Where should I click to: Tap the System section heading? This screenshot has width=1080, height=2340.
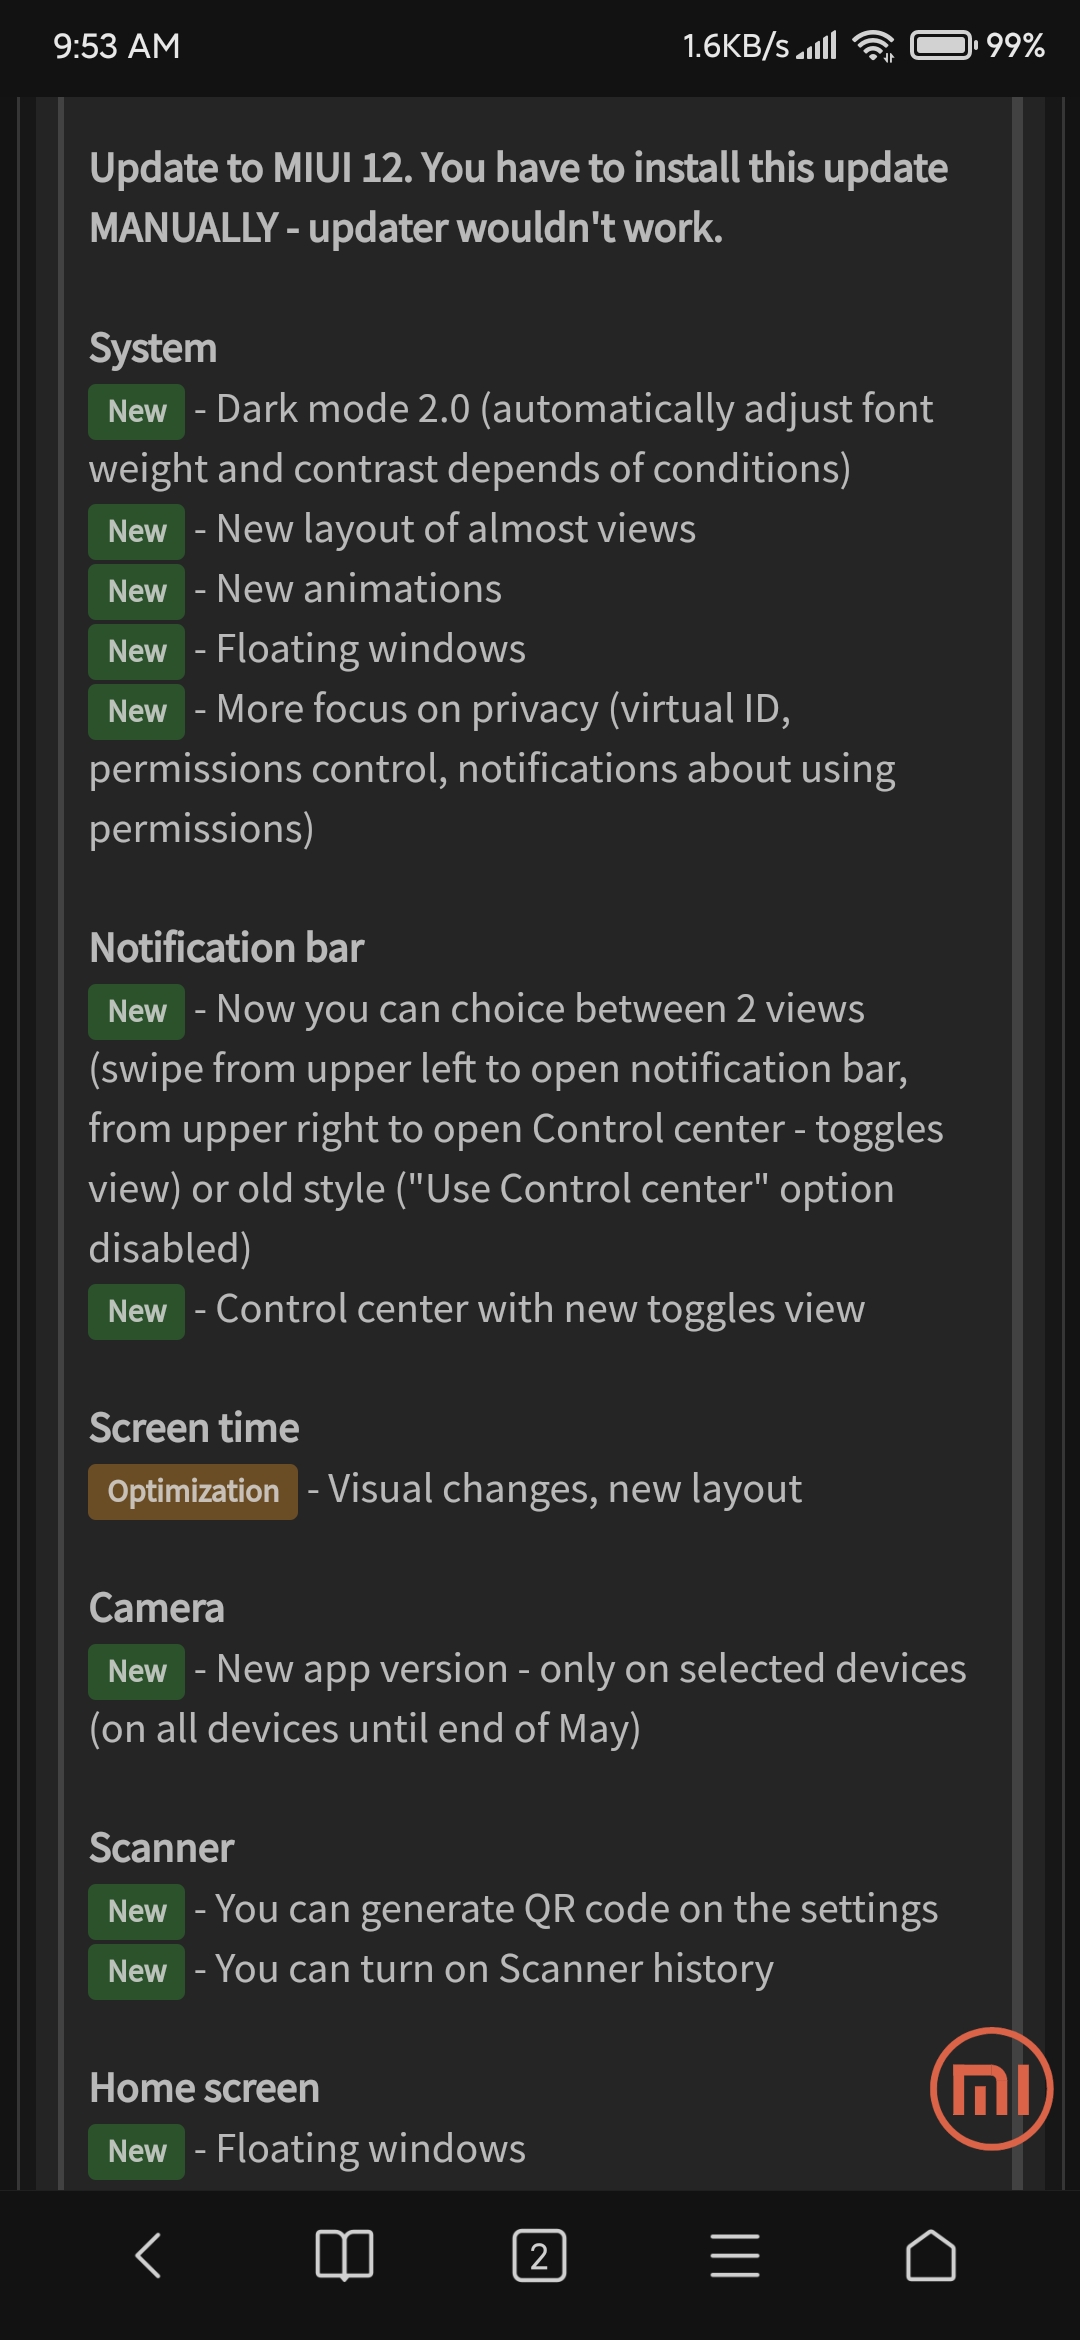tap(153, 348)
